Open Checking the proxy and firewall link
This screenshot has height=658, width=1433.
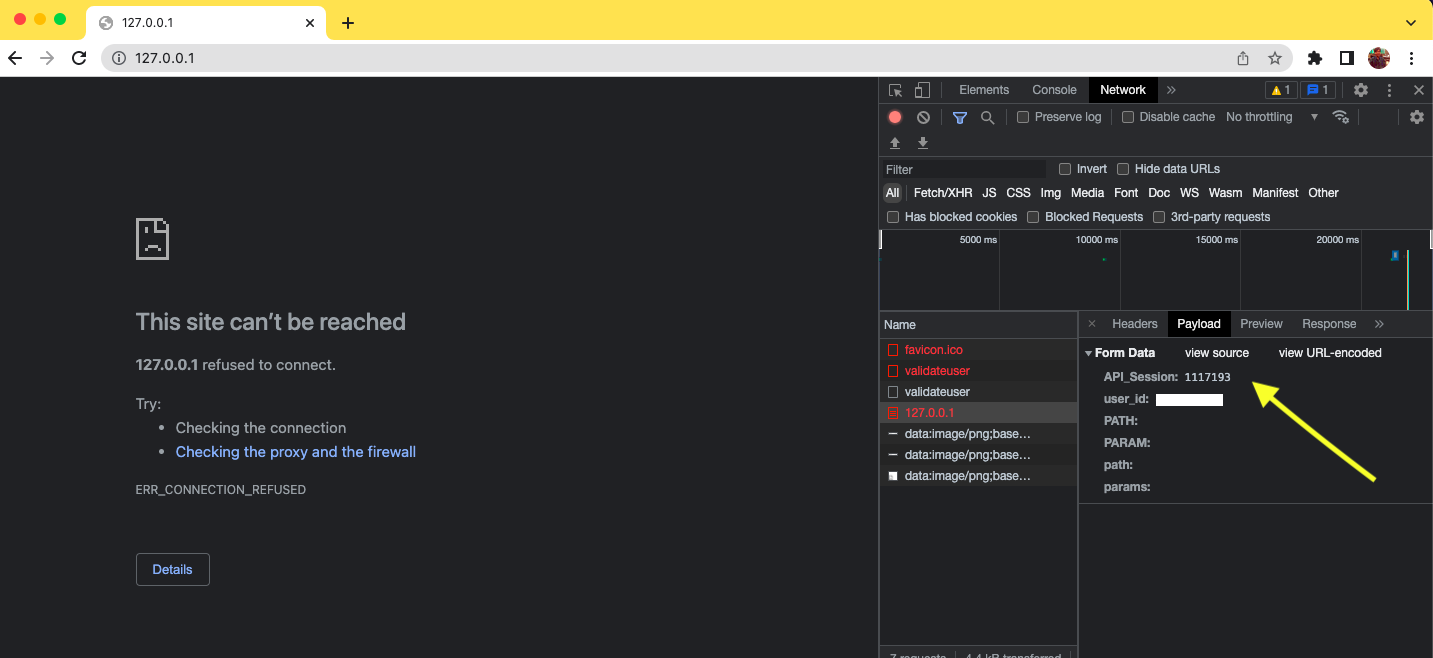(295, 452)
